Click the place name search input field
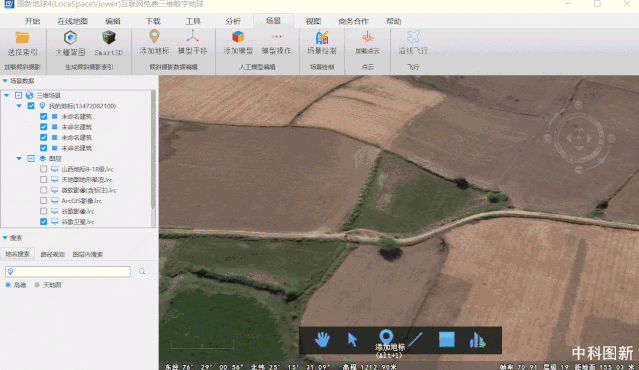 point(68,271)
